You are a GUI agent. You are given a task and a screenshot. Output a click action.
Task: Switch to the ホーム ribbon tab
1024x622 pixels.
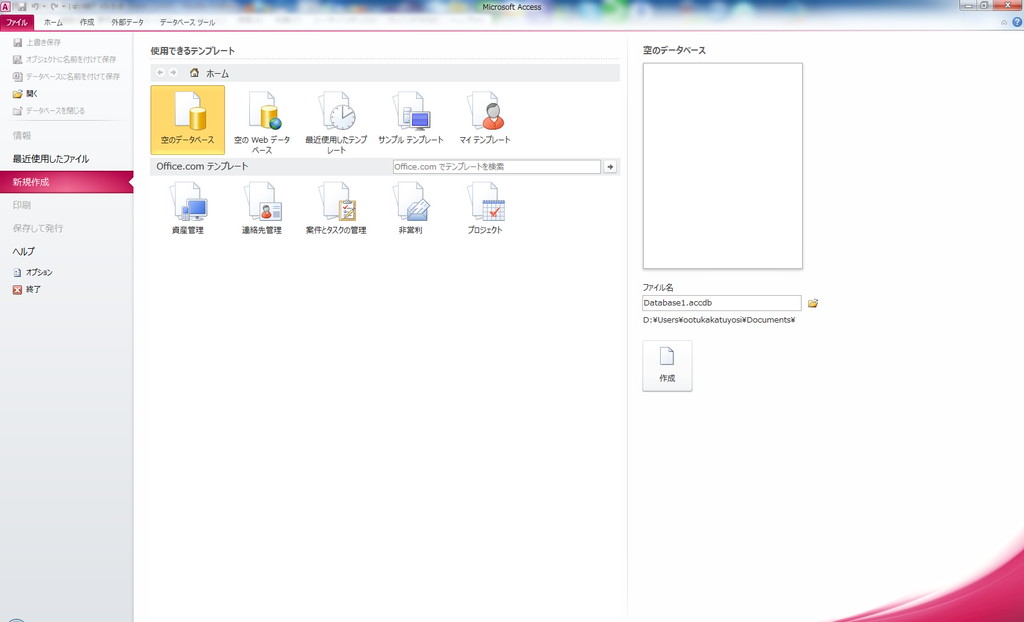click(x=54, y=22)
